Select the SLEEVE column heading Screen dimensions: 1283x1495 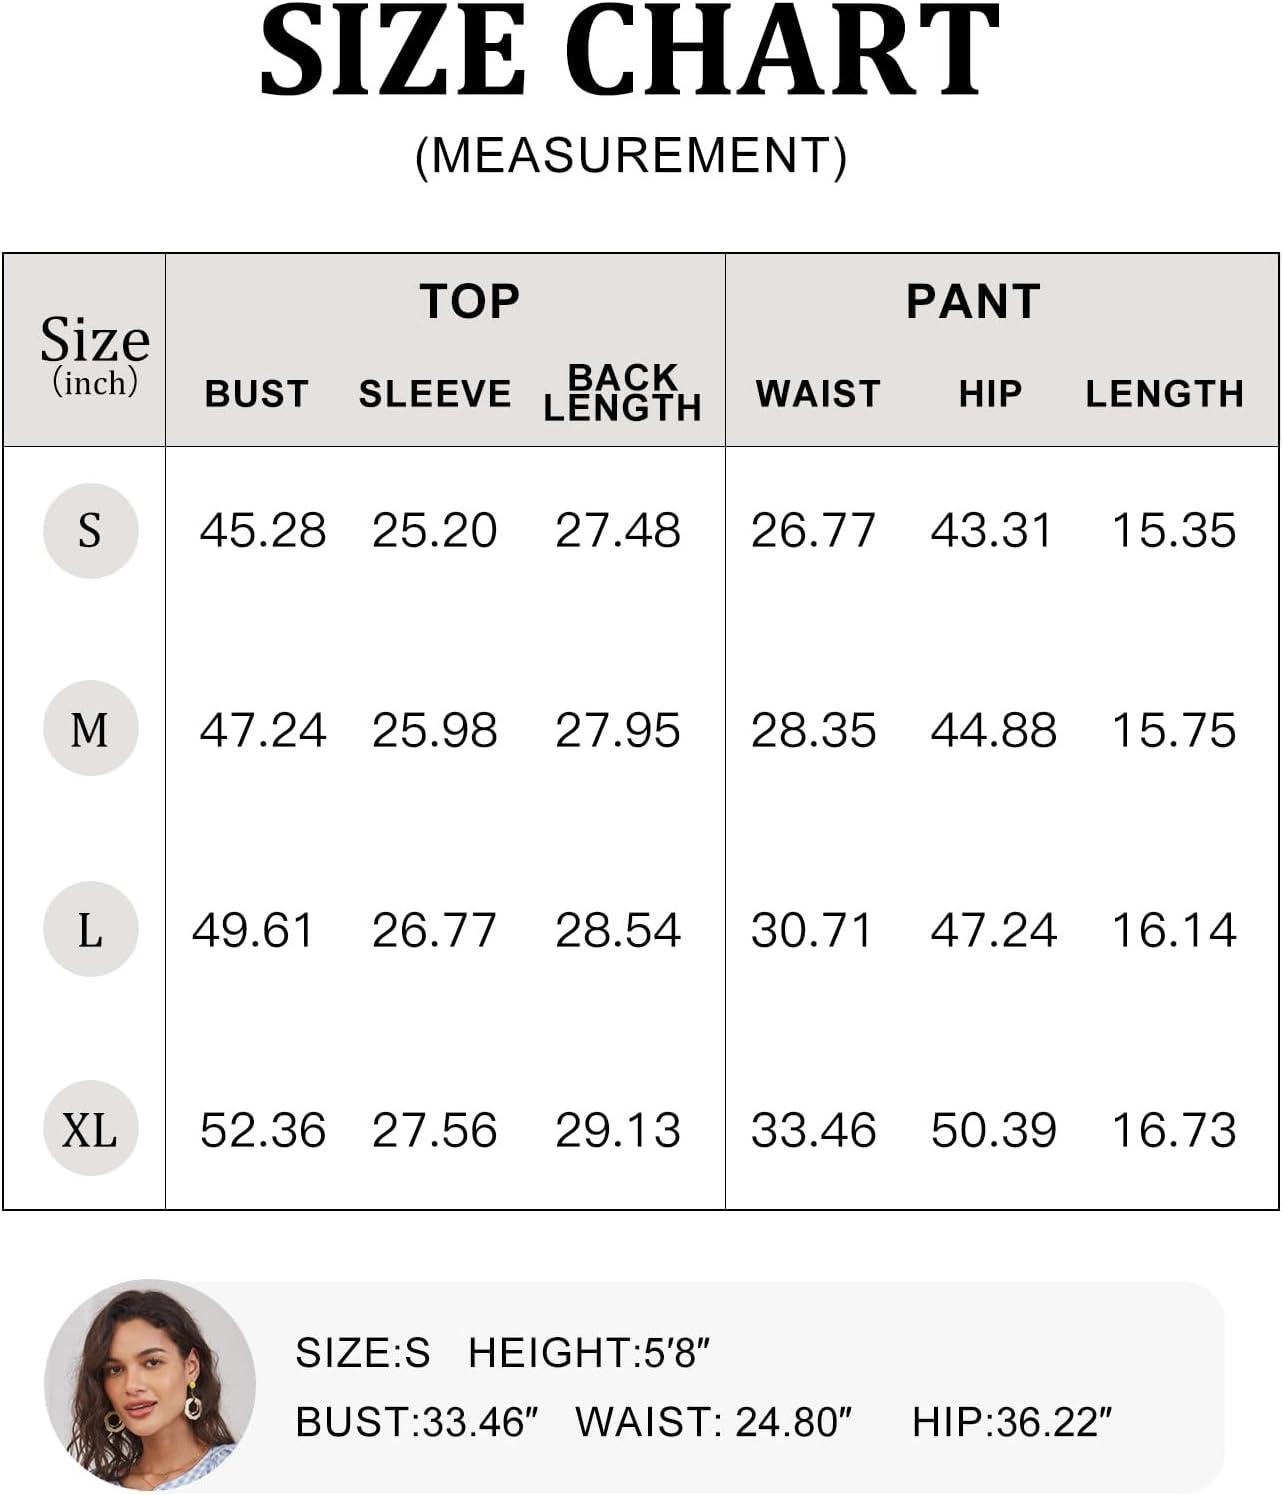(435, 394)
